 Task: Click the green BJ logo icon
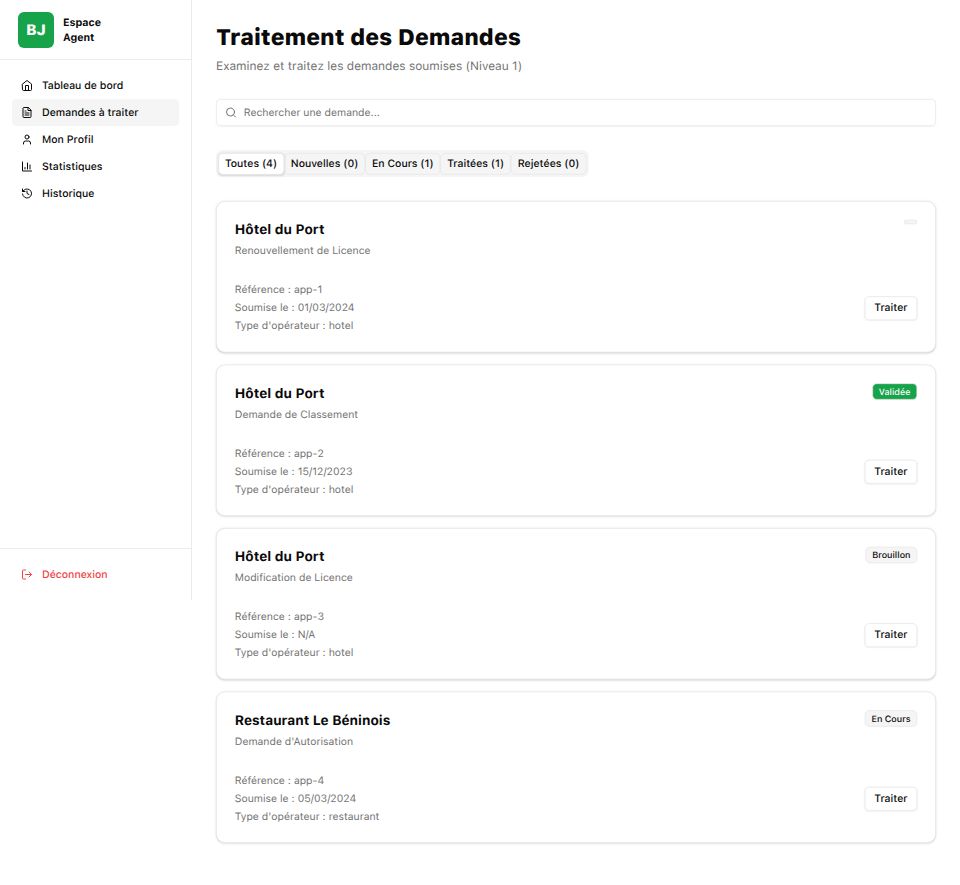36,30
